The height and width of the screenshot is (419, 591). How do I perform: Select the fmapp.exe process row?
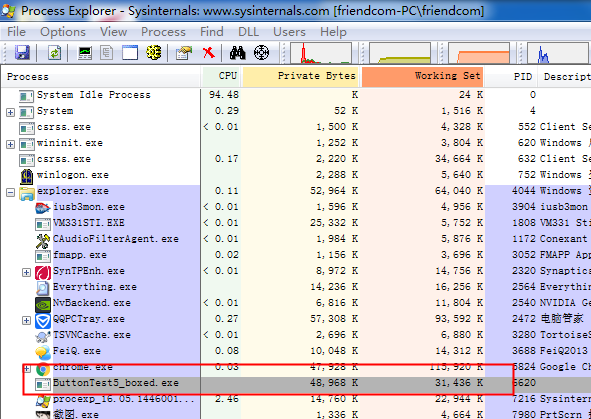tap(295, 255)
